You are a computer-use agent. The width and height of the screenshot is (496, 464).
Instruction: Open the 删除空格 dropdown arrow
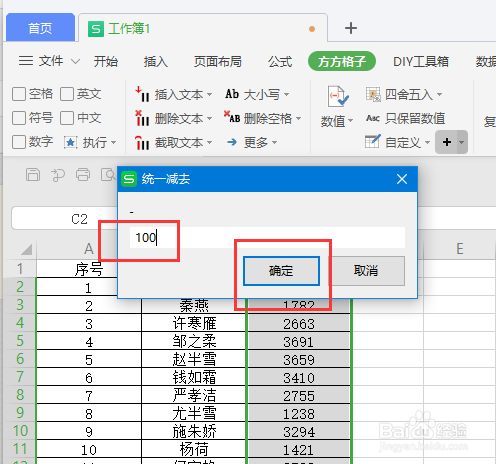[x=298, y=118]
